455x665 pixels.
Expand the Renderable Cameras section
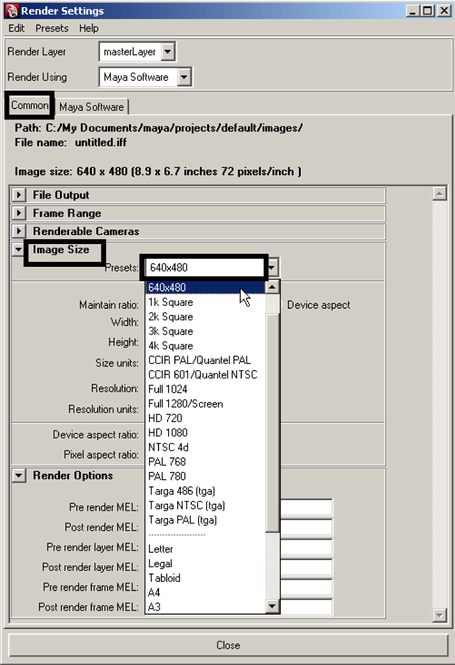click(19, 231)
